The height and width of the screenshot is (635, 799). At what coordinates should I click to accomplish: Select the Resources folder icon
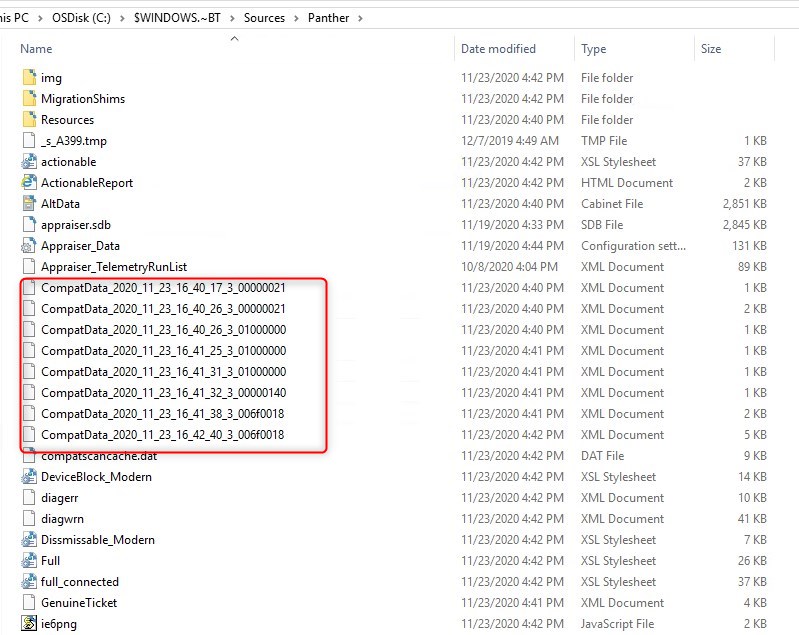point(30,119)
